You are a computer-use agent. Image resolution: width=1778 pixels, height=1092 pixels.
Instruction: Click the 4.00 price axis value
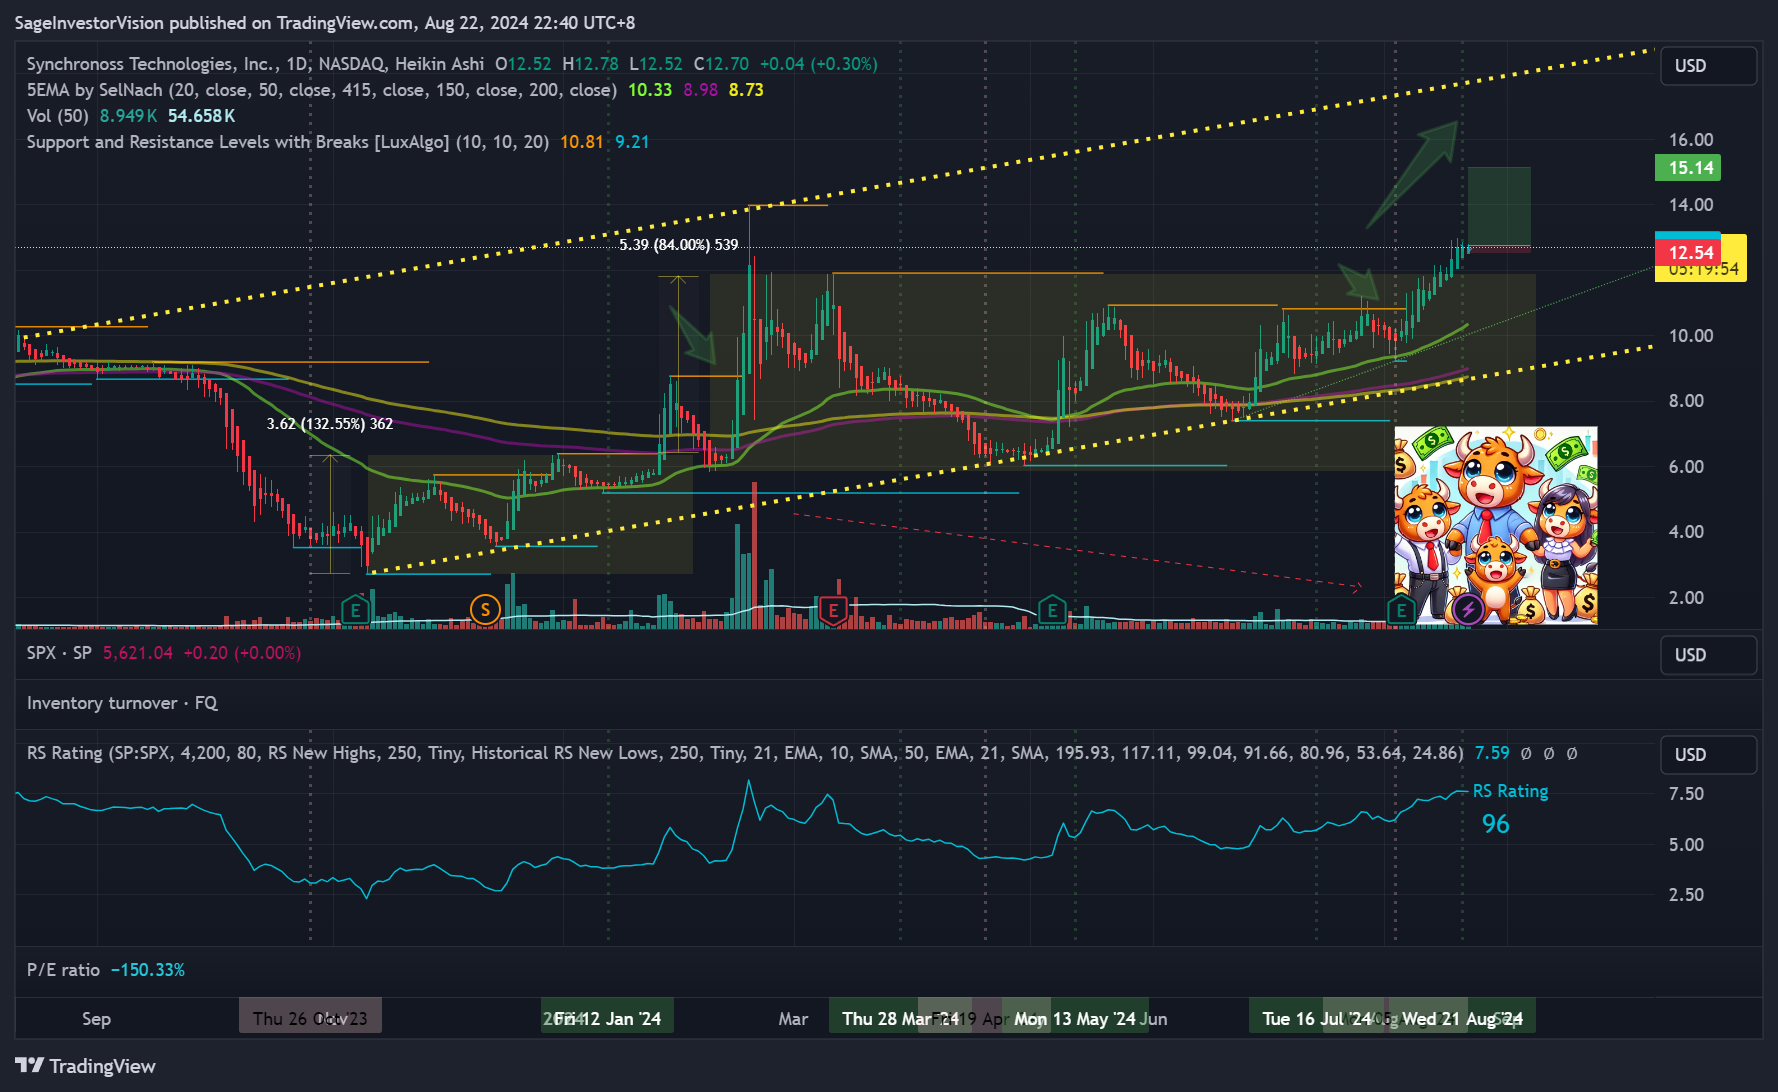(1686, 532)
